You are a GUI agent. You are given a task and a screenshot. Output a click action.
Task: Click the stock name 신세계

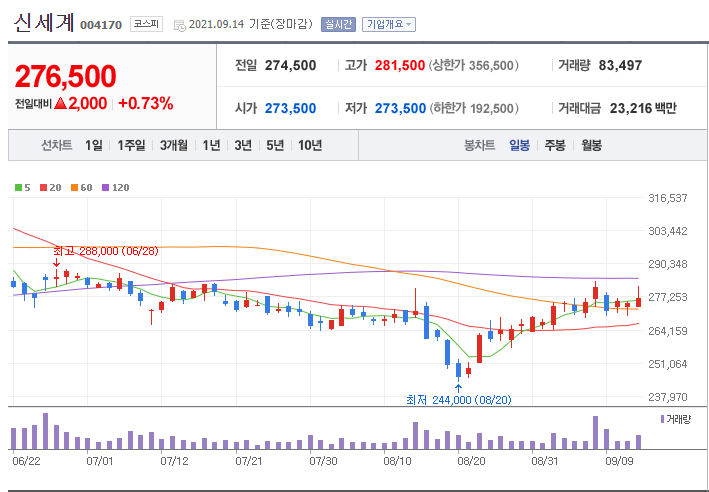(43, 23)
